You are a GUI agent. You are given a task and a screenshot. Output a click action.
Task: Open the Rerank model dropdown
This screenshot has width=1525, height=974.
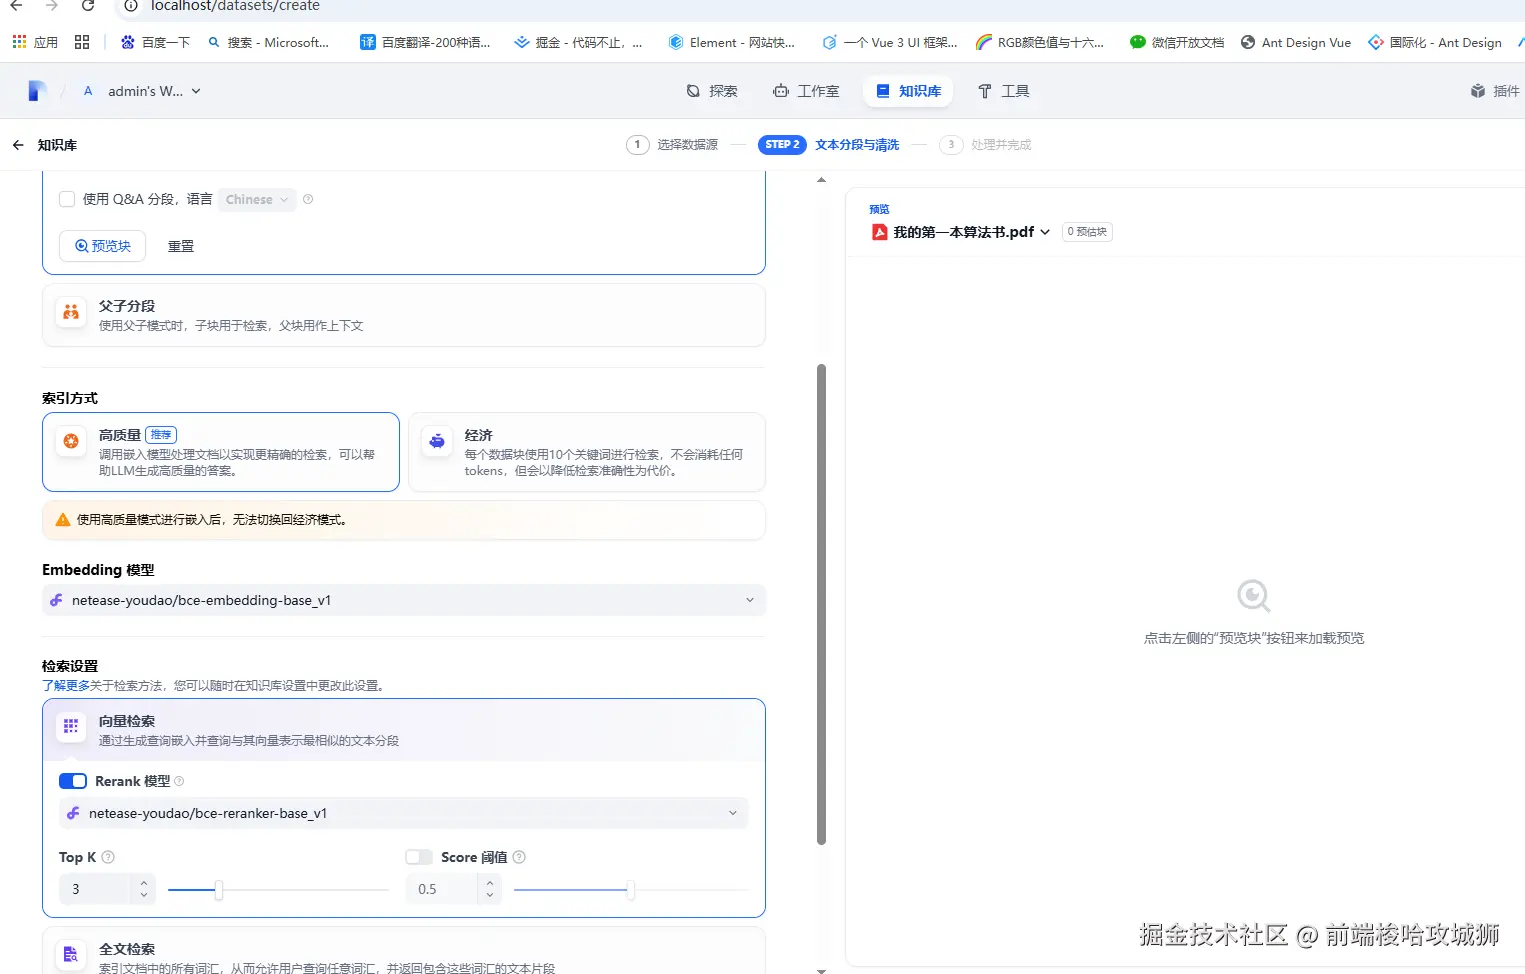point(404,813)
